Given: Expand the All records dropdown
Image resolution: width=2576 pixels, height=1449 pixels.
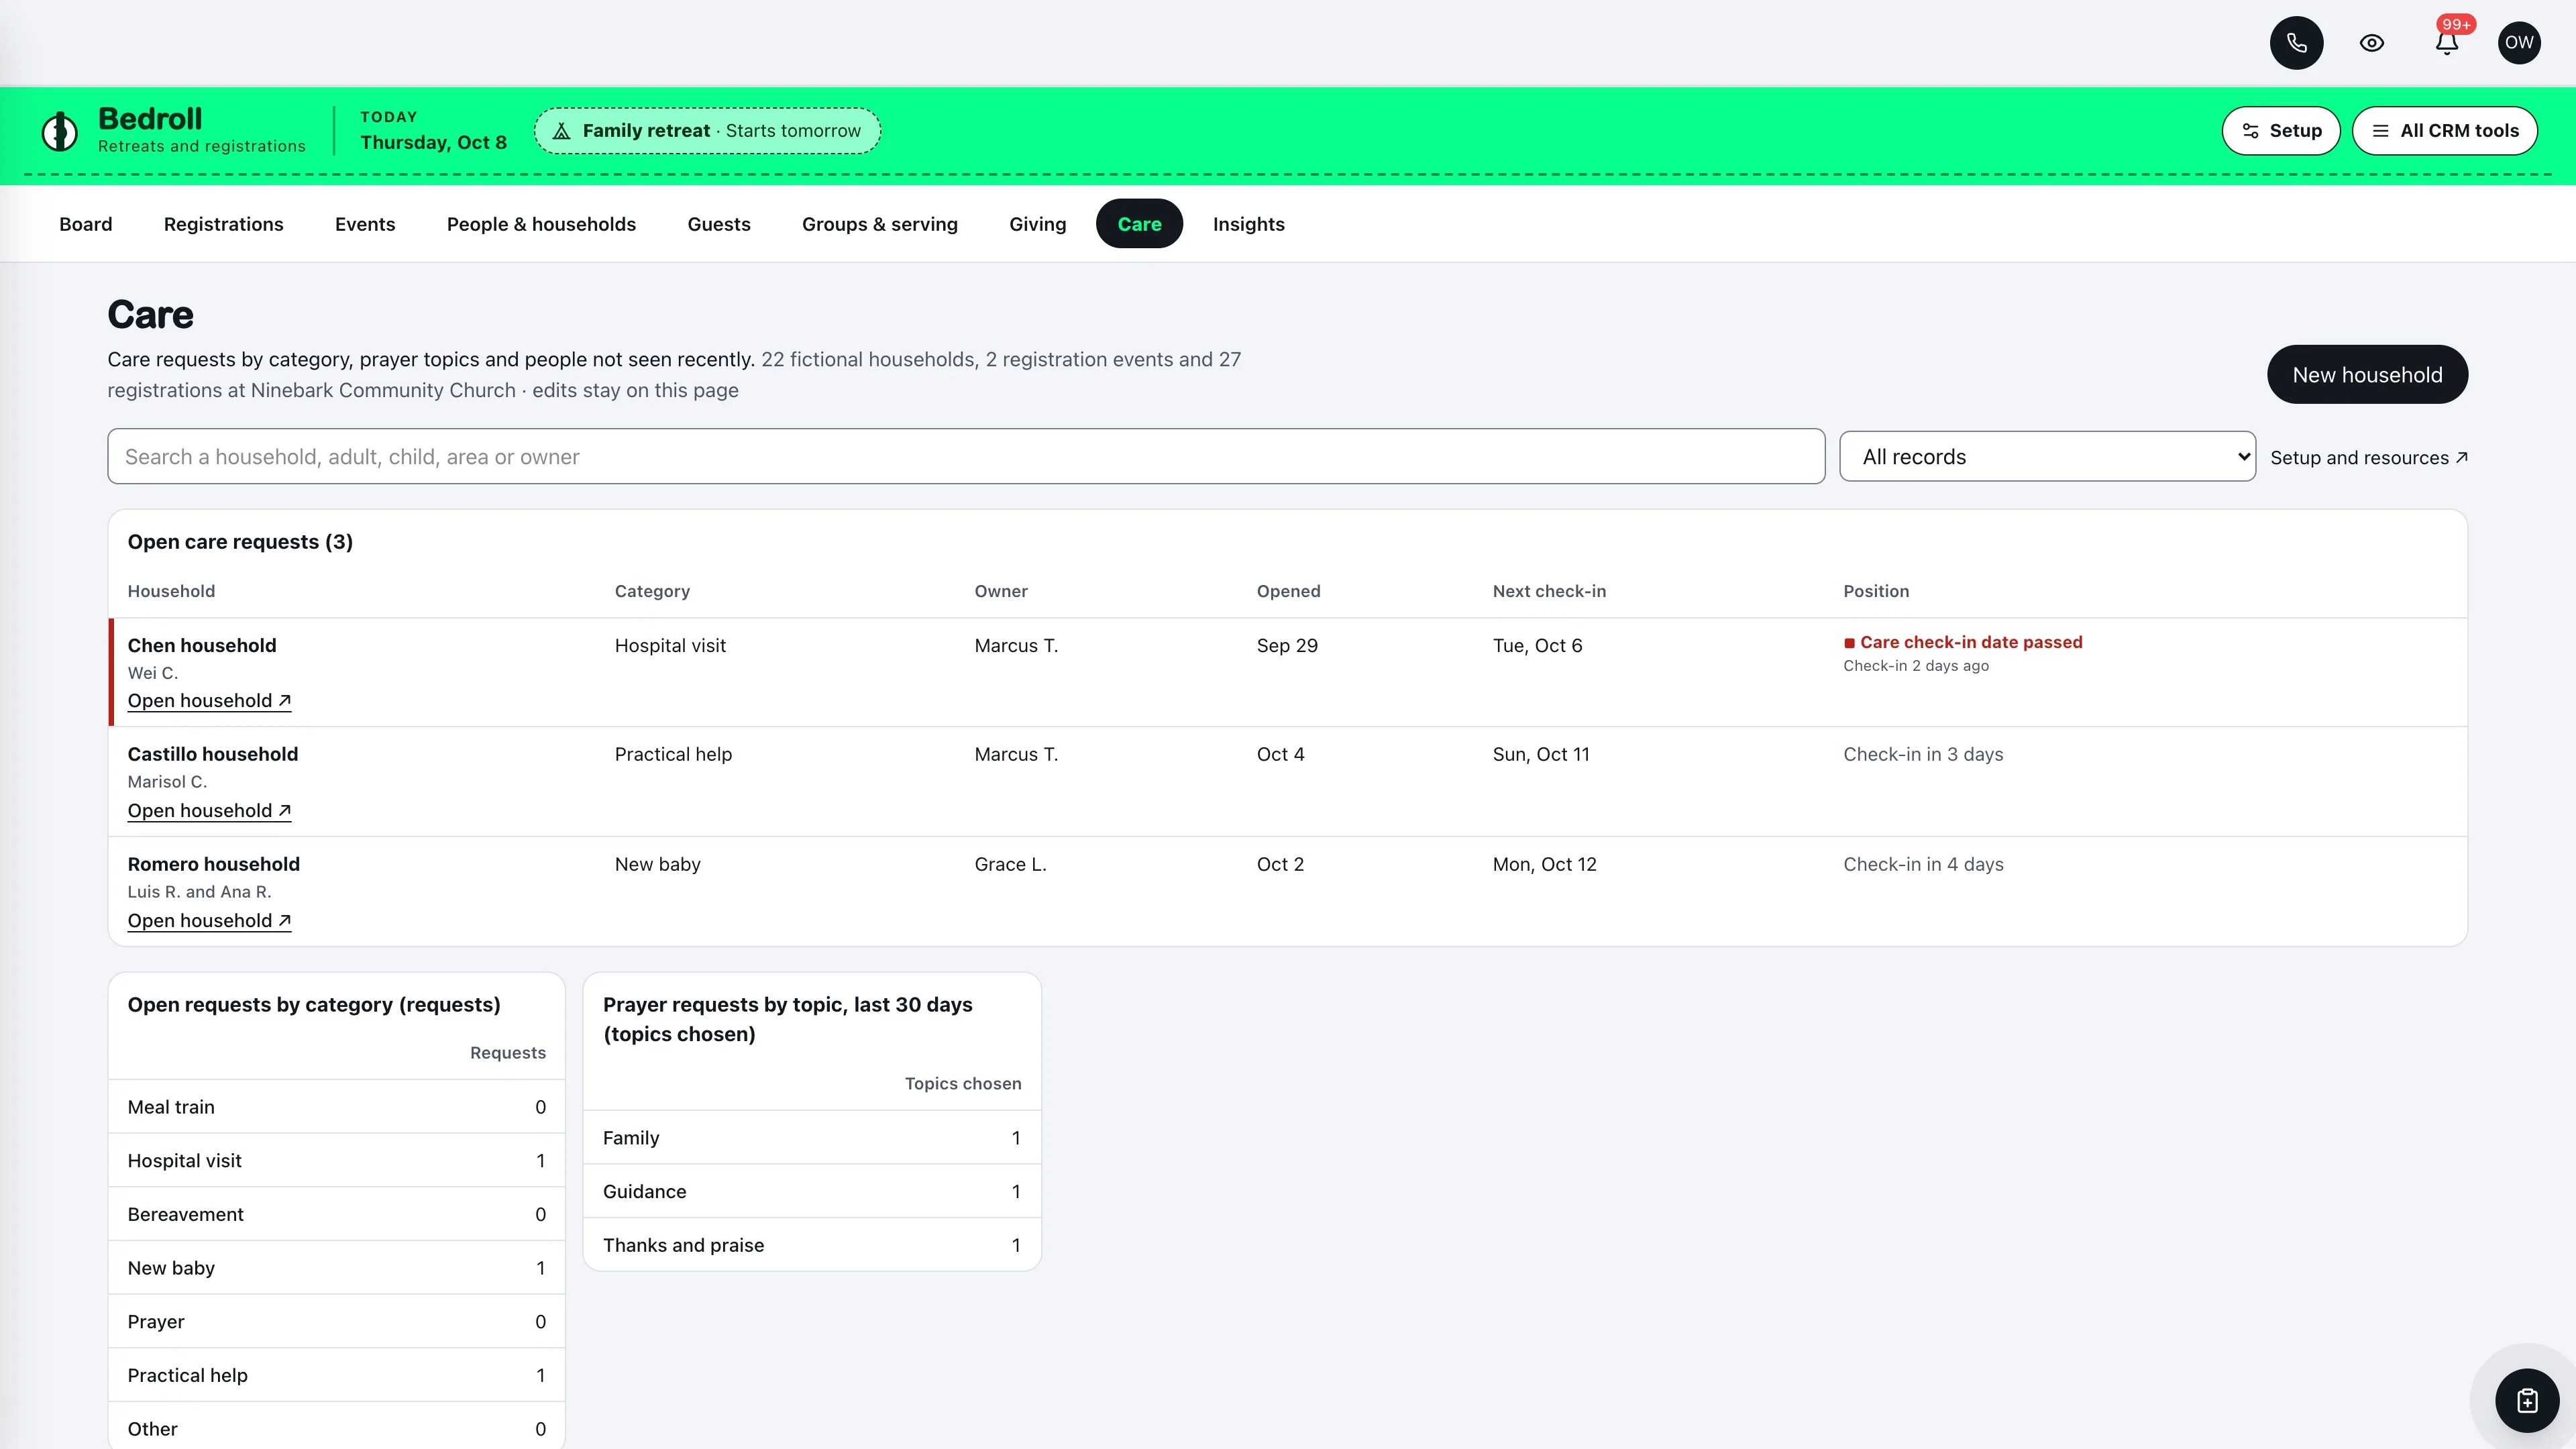Looking at the screenshot, I should pos(2047,457).
